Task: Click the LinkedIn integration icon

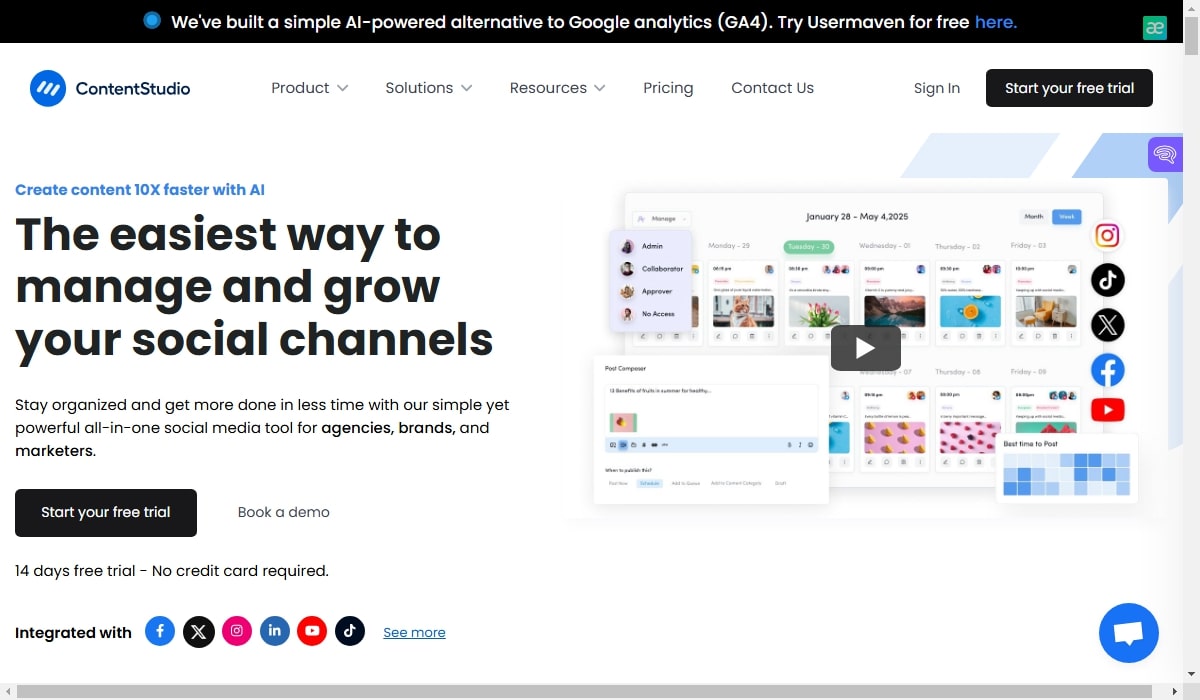Action: point(275,631)
